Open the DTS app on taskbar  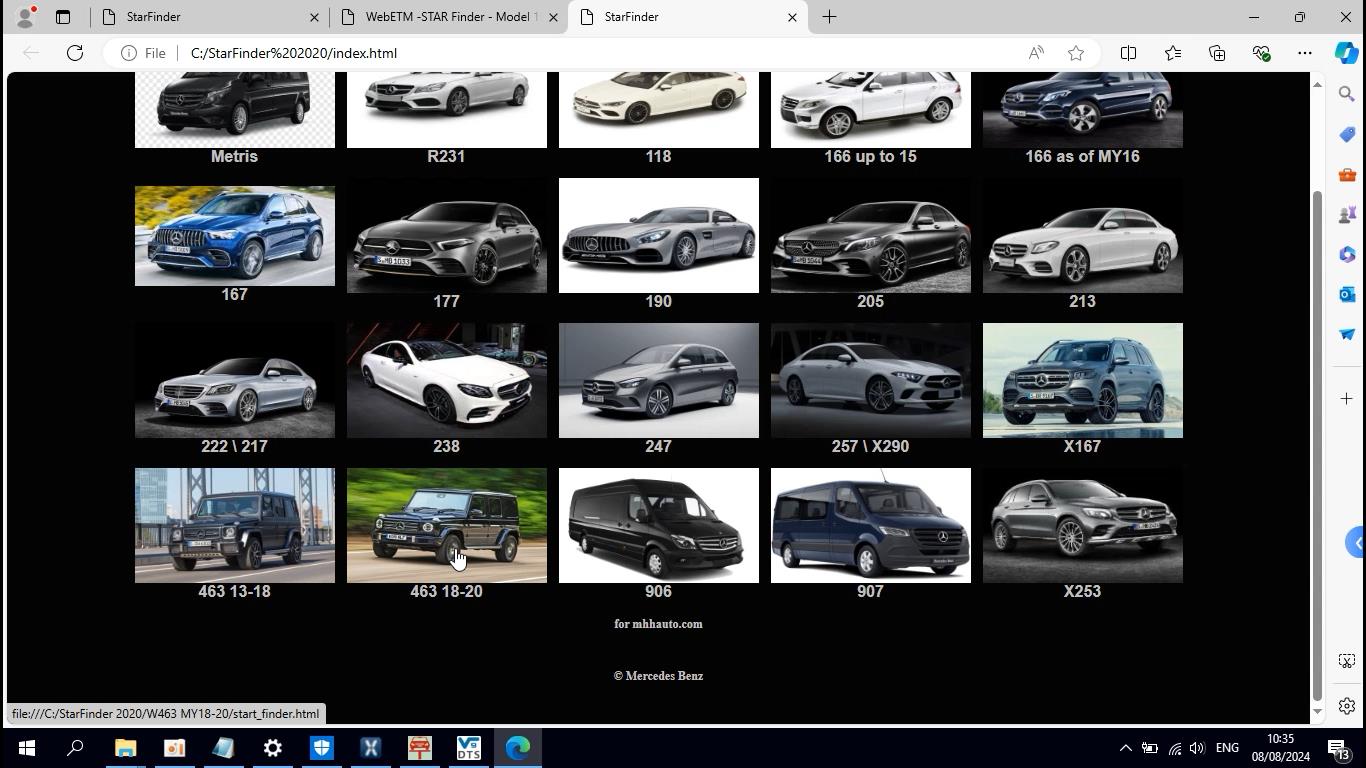pyautogui.click(x=468, y=748)
